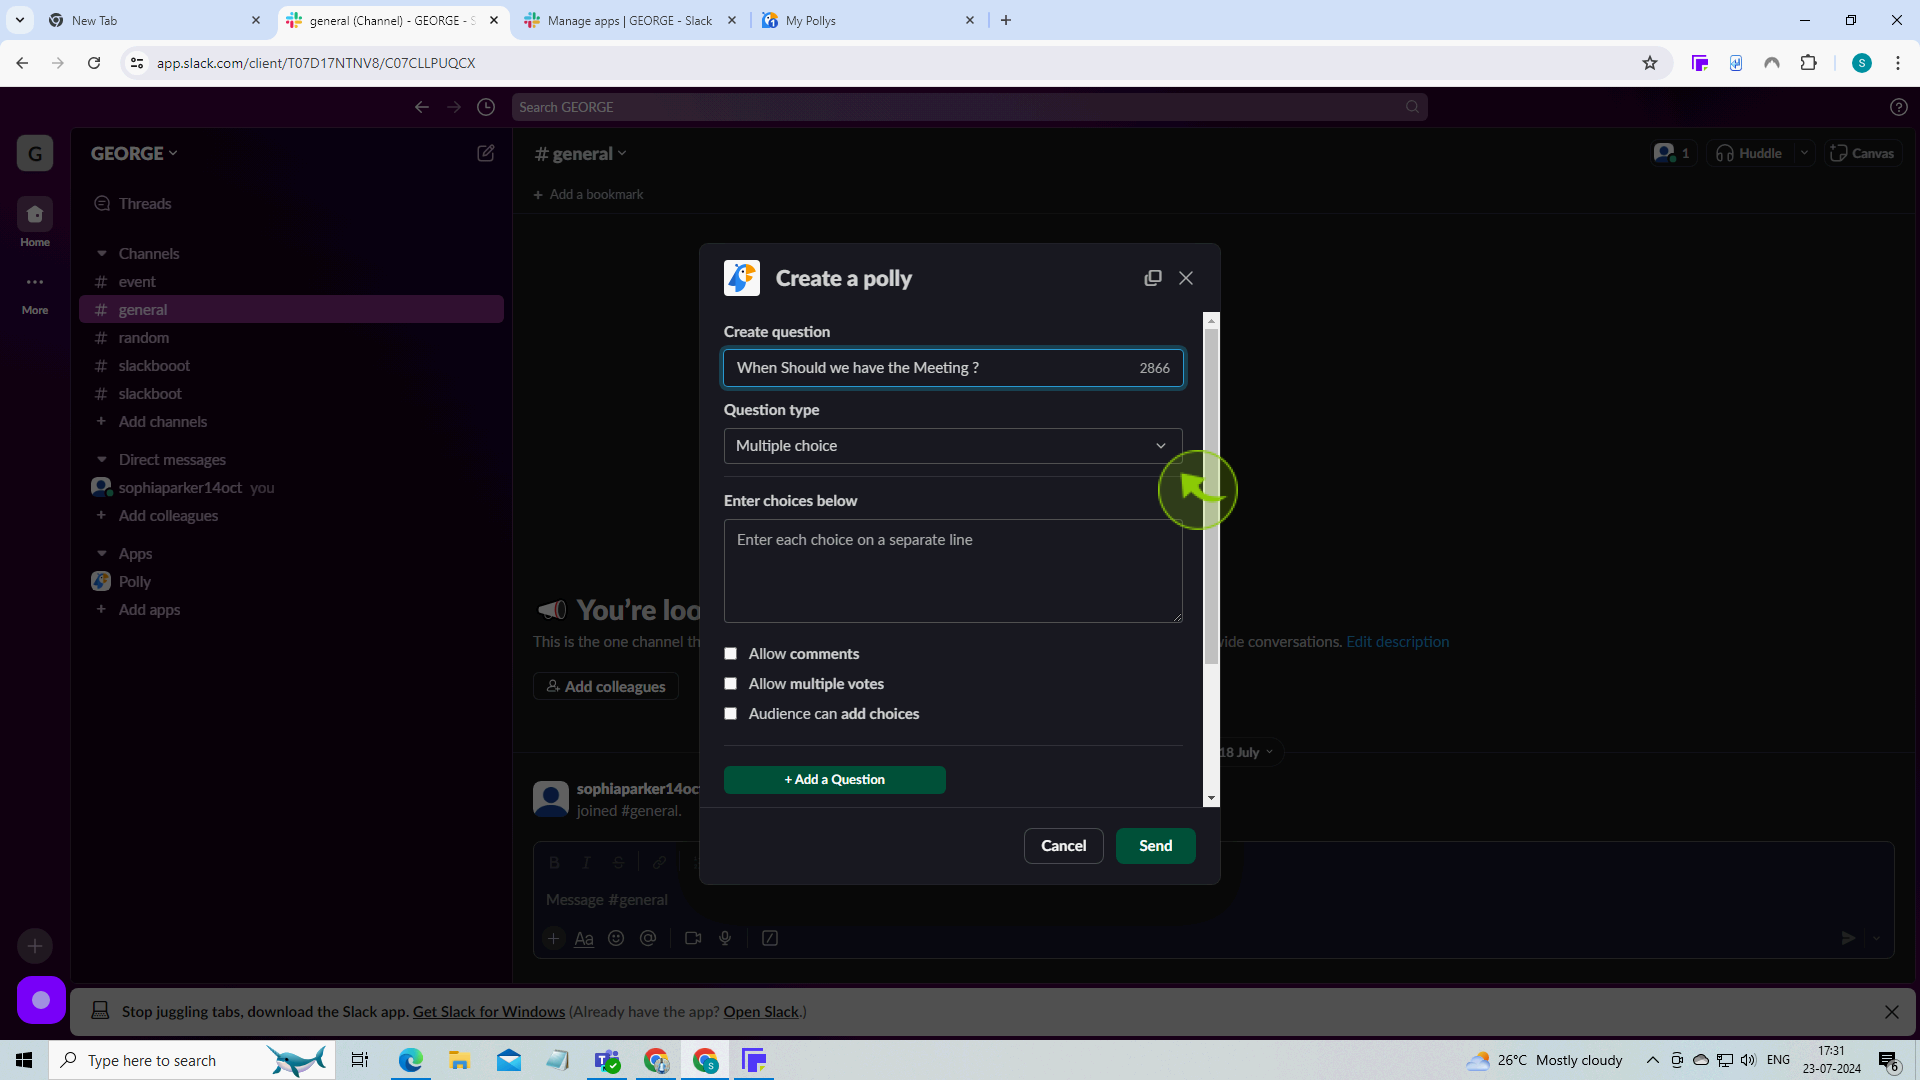Open Question type Multiple choice dropdown

pyautogui.click(x=953, y=446)
